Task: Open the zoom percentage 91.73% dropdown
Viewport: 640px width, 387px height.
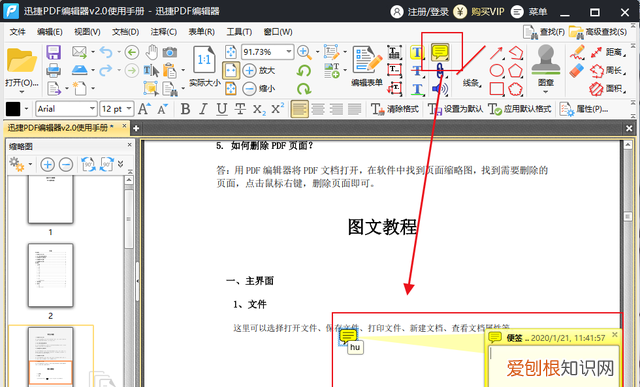Action: point(289,52)
